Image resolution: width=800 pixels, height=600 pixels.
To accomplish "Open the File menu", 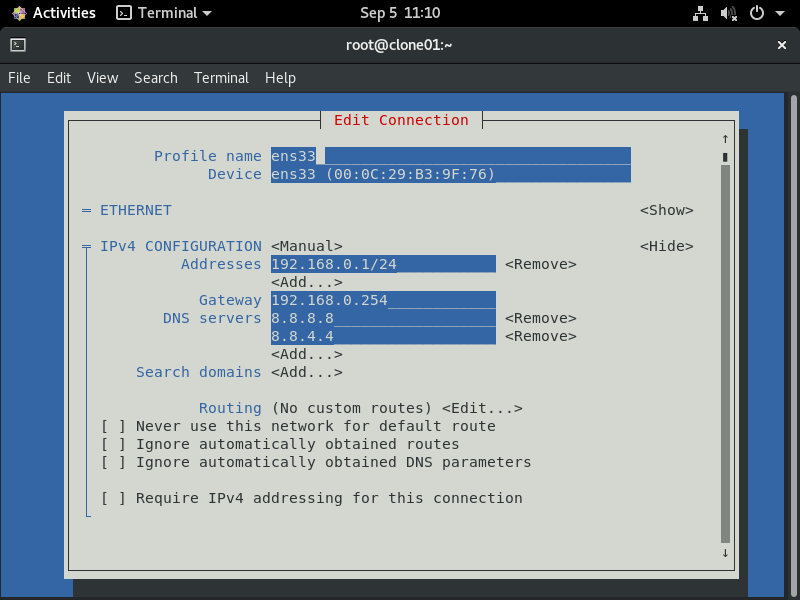I will click(19, 78).
